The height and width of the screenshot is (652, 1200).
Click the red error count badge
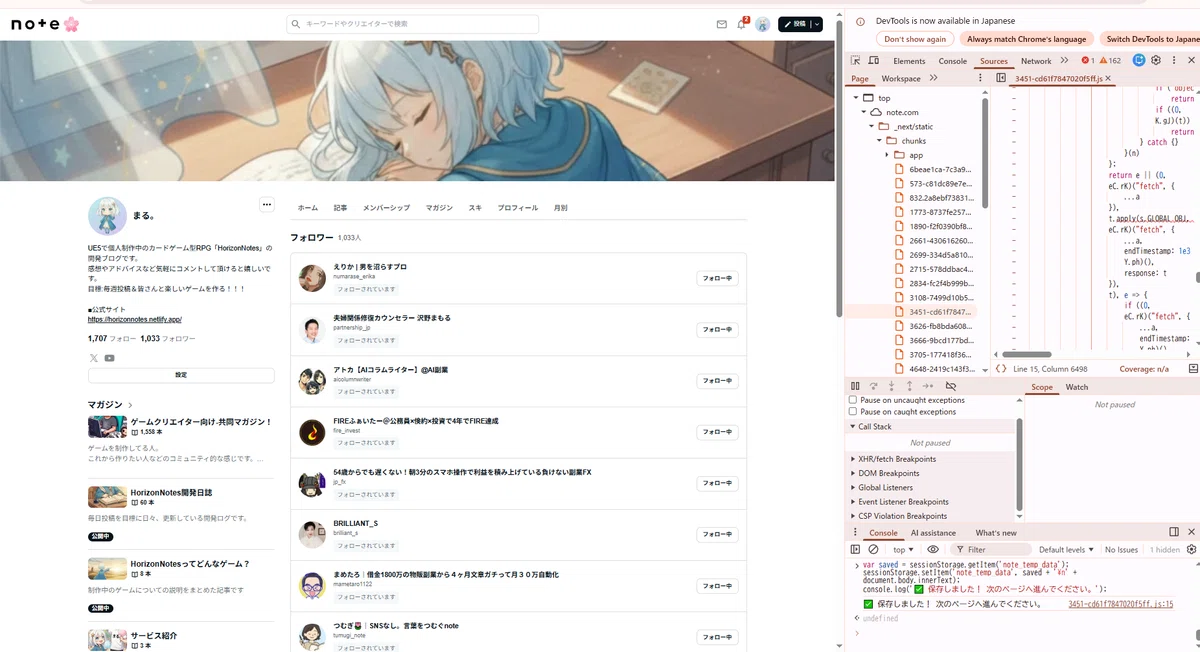point(1087,61)
